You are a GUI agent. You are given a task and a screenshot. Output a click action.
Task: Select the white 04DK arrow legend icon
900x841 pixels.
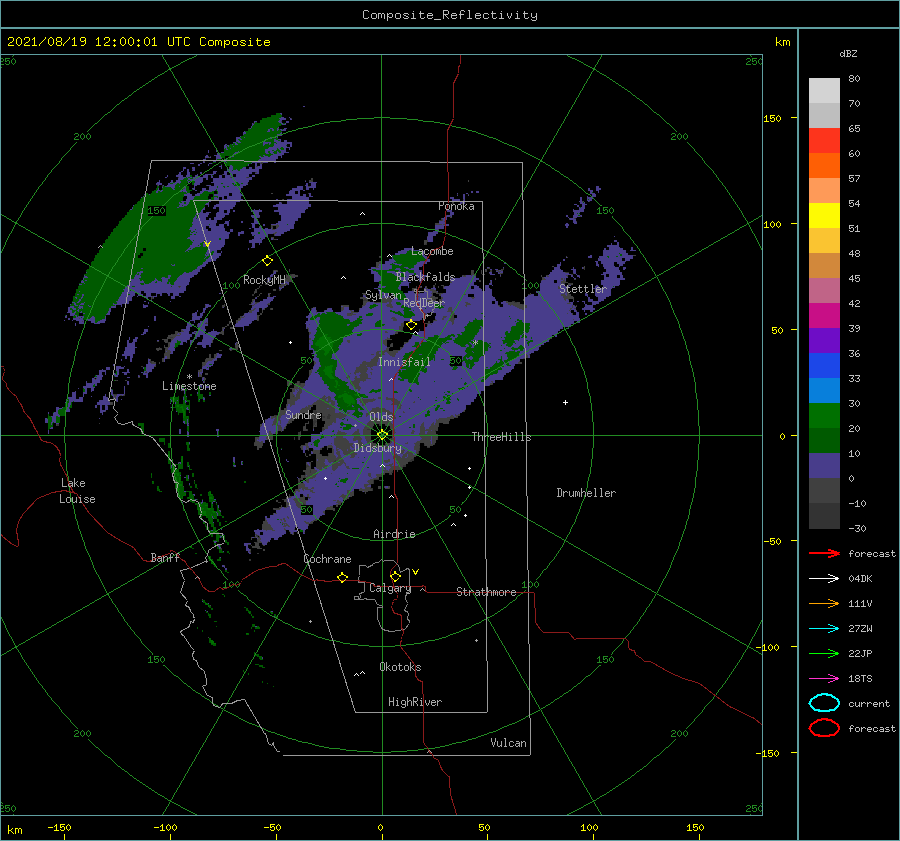pos(824,578)
